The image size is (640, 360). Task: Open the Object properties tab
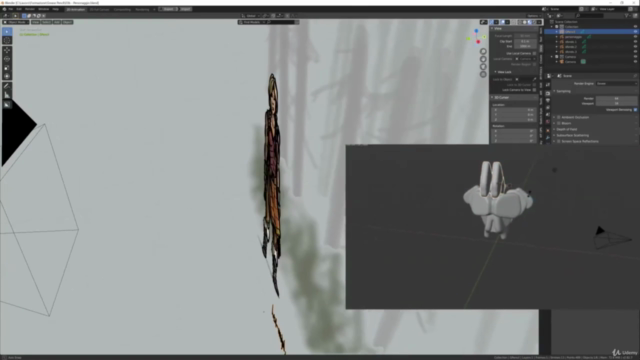pyautogui.click(x=548, y=131)
